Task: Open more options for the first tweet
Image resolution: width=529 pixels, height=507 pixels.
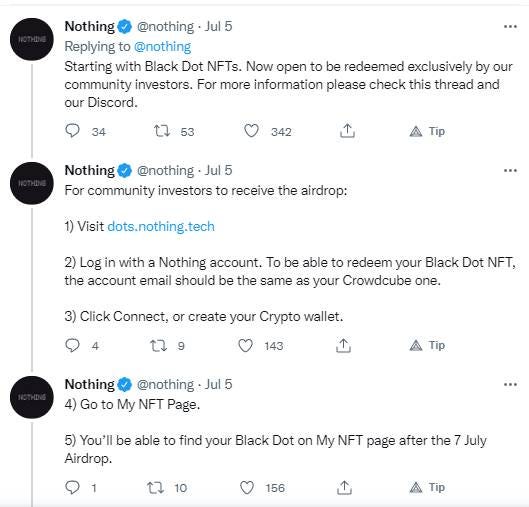Action: click(x=510, y=26)
